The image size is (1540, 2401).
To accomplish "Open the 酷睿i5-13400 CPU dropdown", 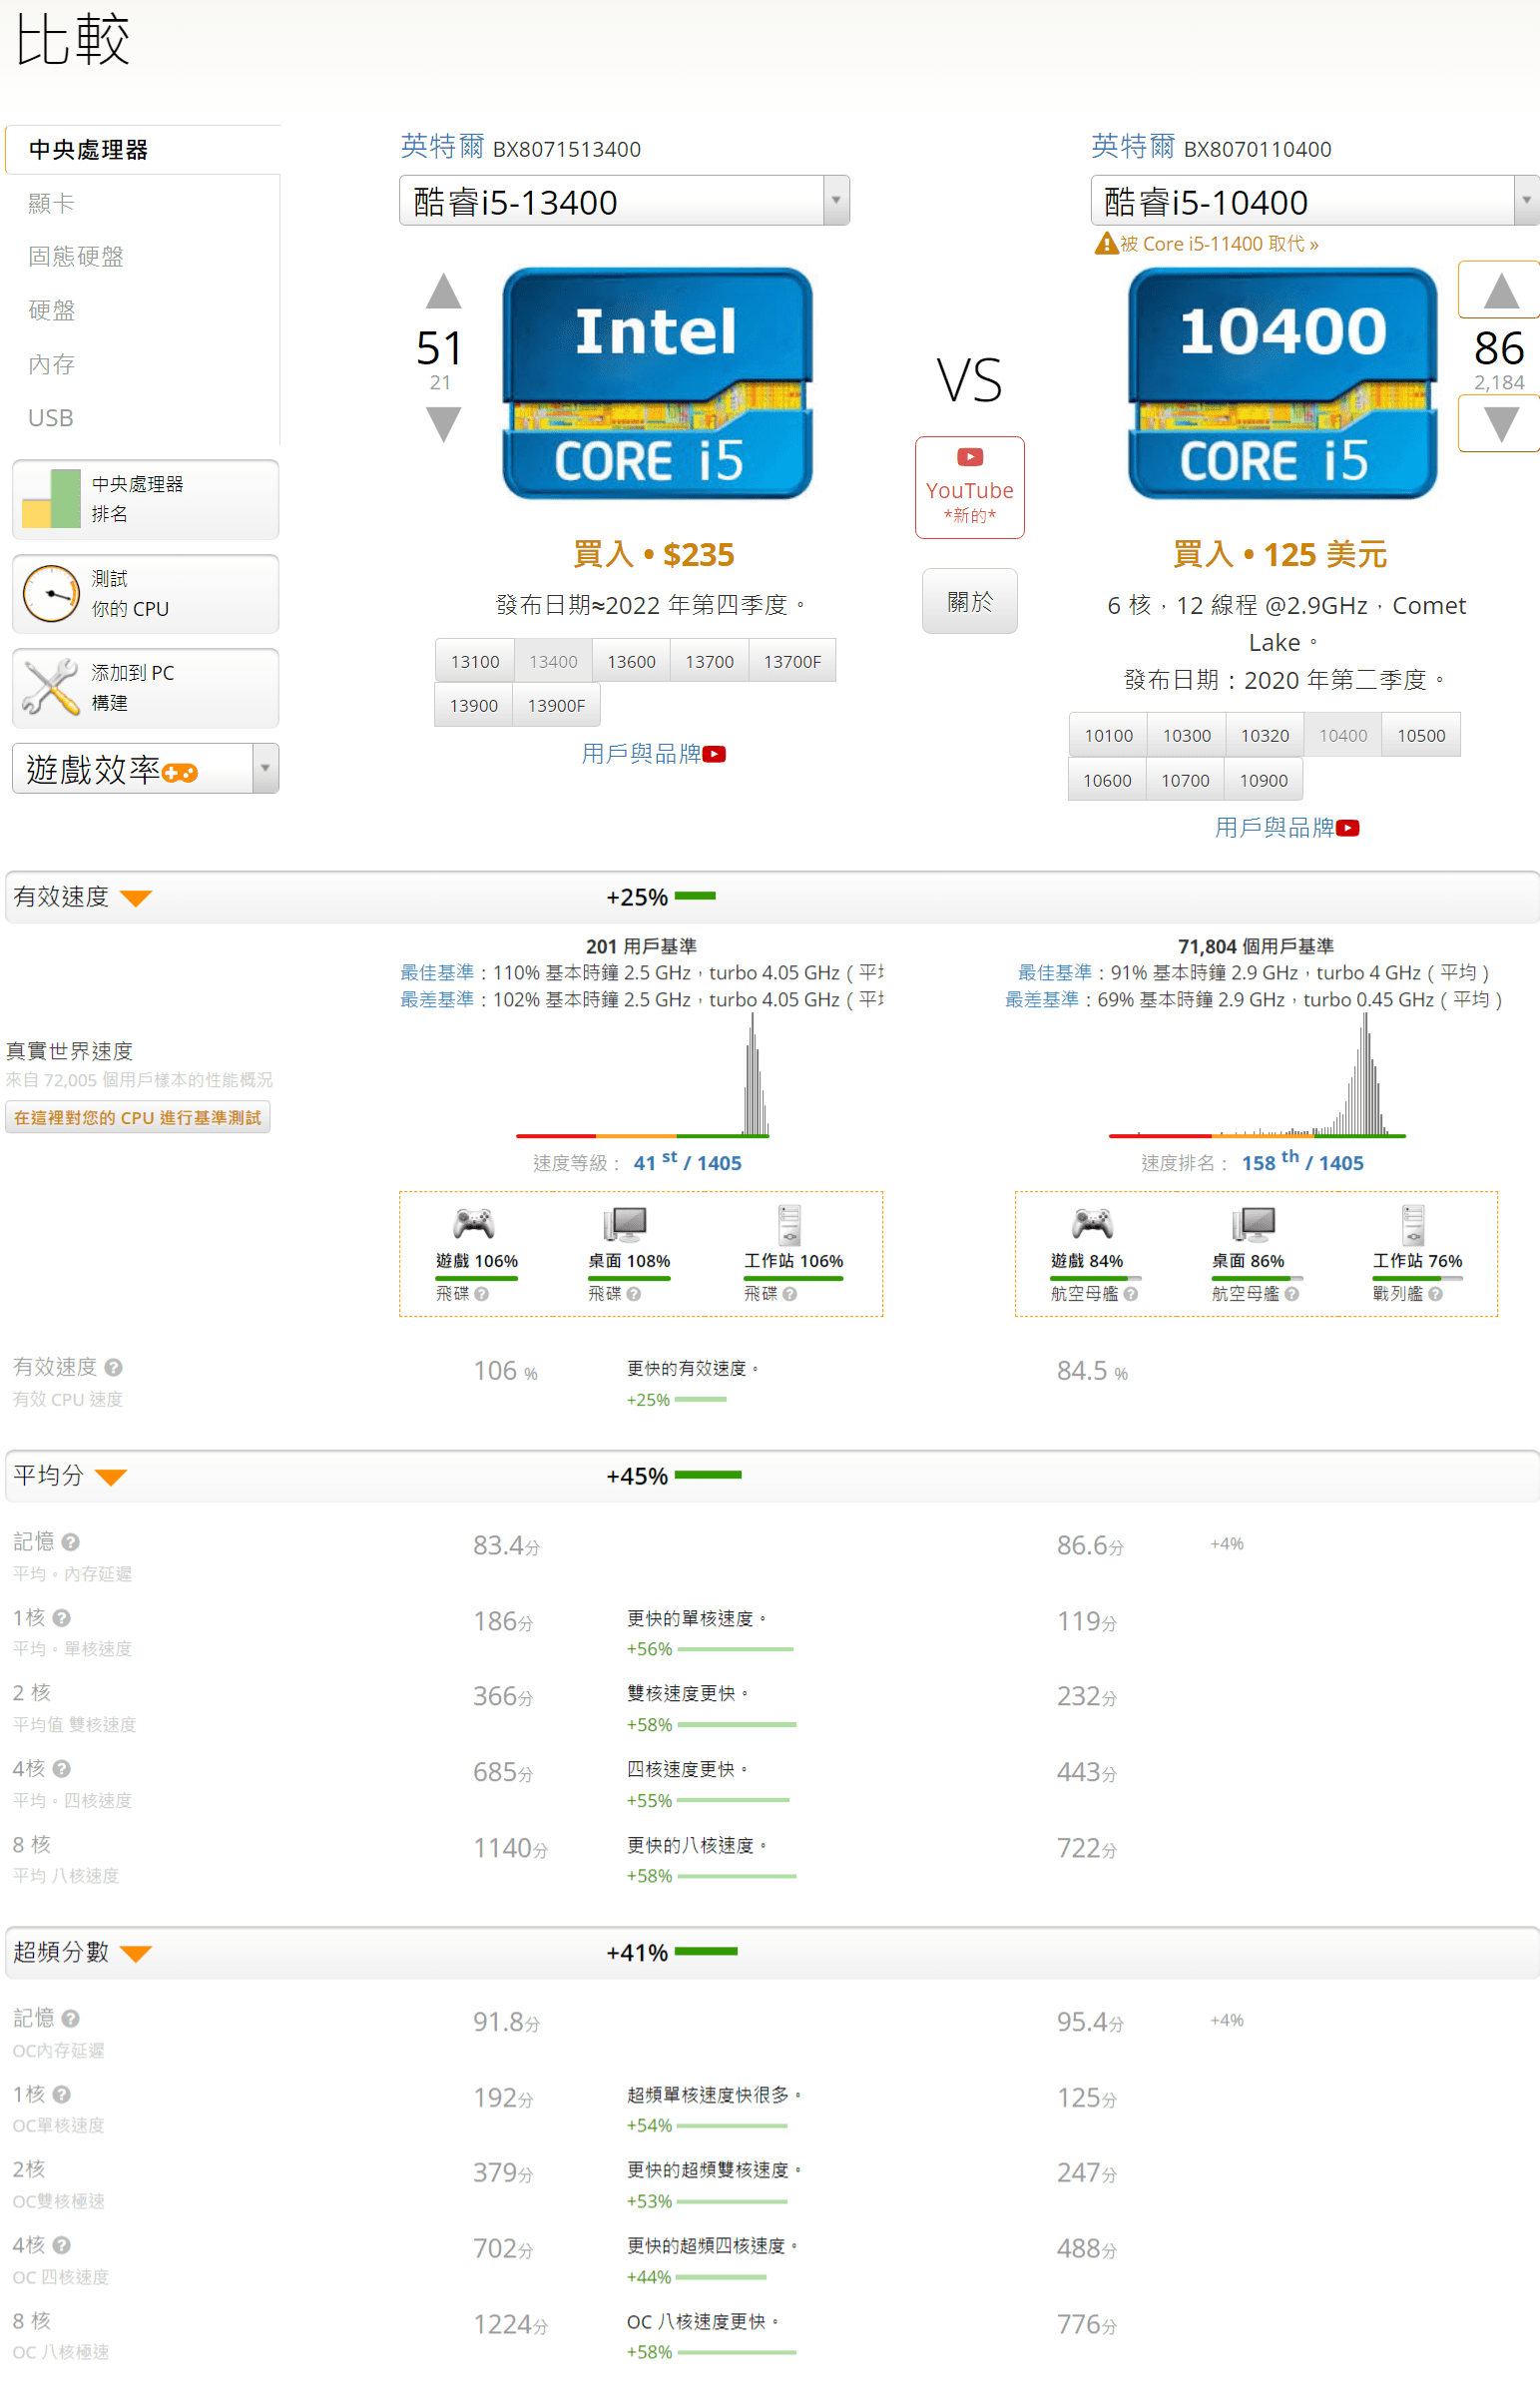I will pyautogui.click(x=624, y=201).
